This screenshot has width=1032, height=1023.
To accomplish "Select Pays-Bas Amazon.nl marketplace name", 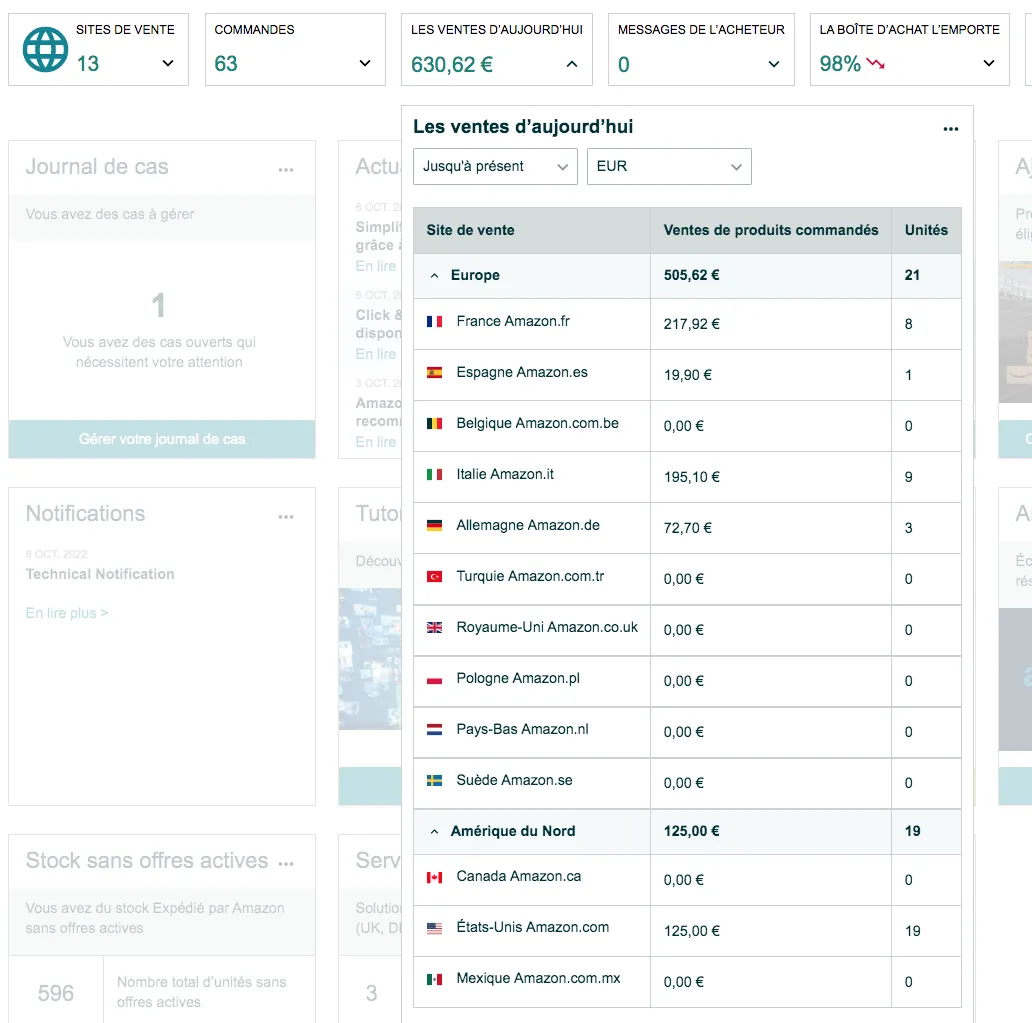I will tap(522, 729).
